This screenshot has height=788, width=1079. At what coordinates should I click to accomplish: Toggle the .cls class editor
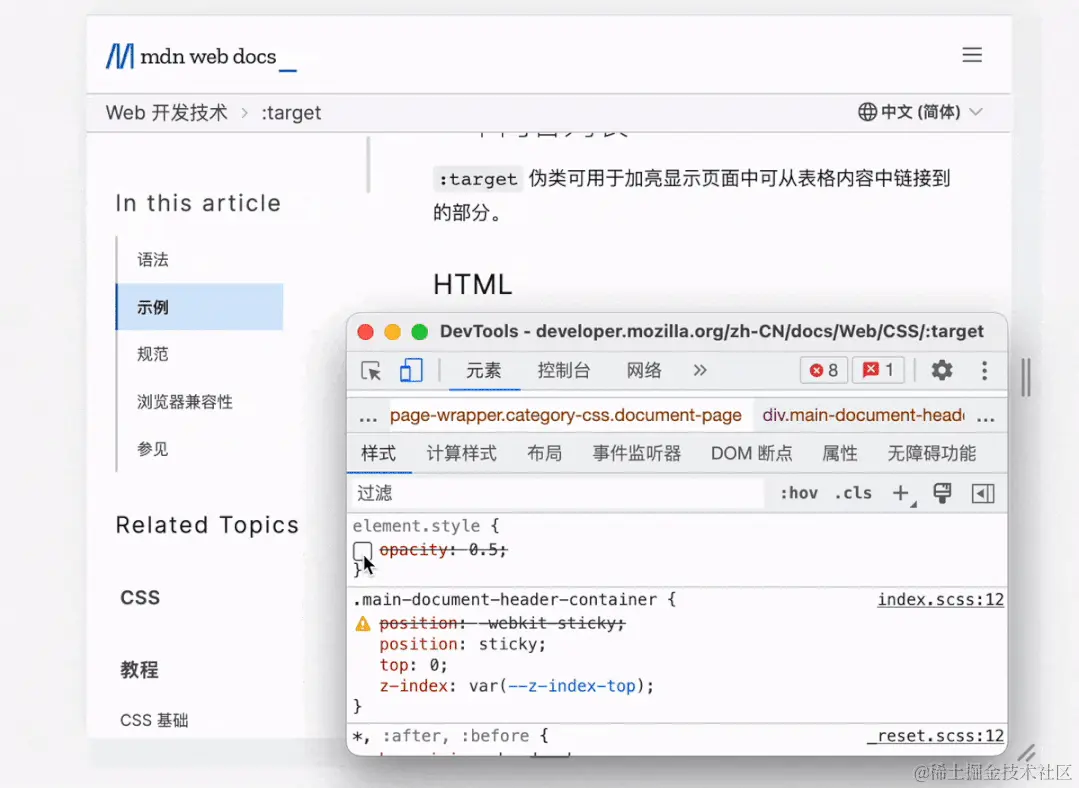pyautogui.click(x=853, y=493)
